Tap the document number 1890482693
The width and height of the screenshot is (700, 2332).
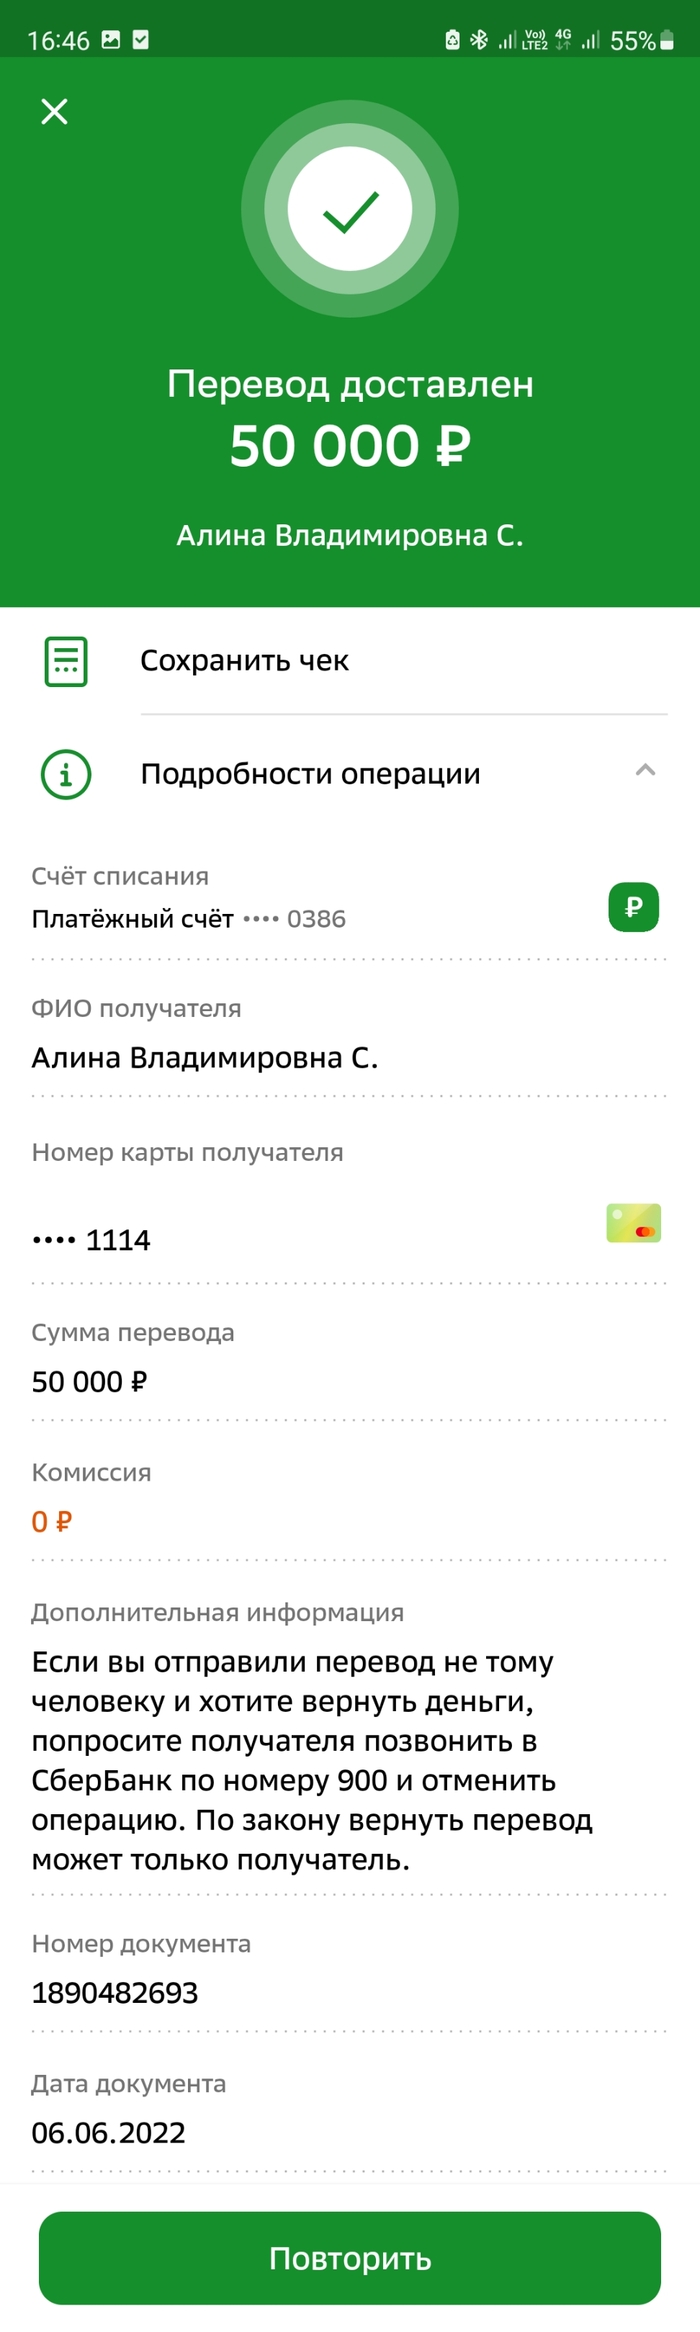click(115, 1993)
